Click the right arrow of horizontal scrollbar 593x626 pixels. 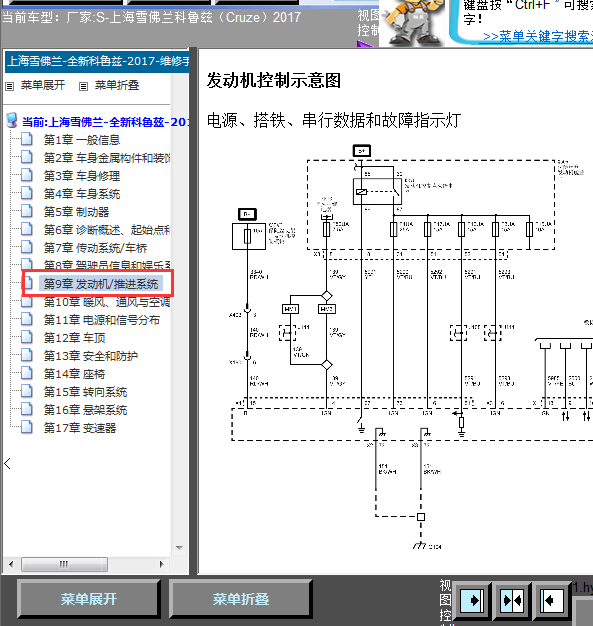(161, 565)
